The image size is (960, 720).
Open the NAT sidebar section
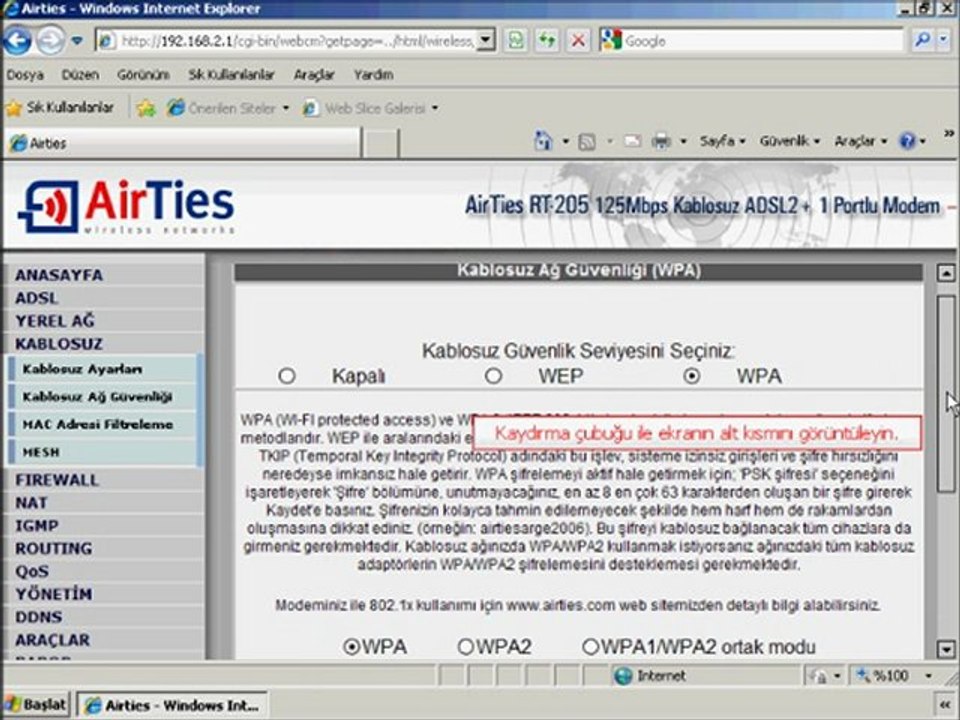(31, 503)
